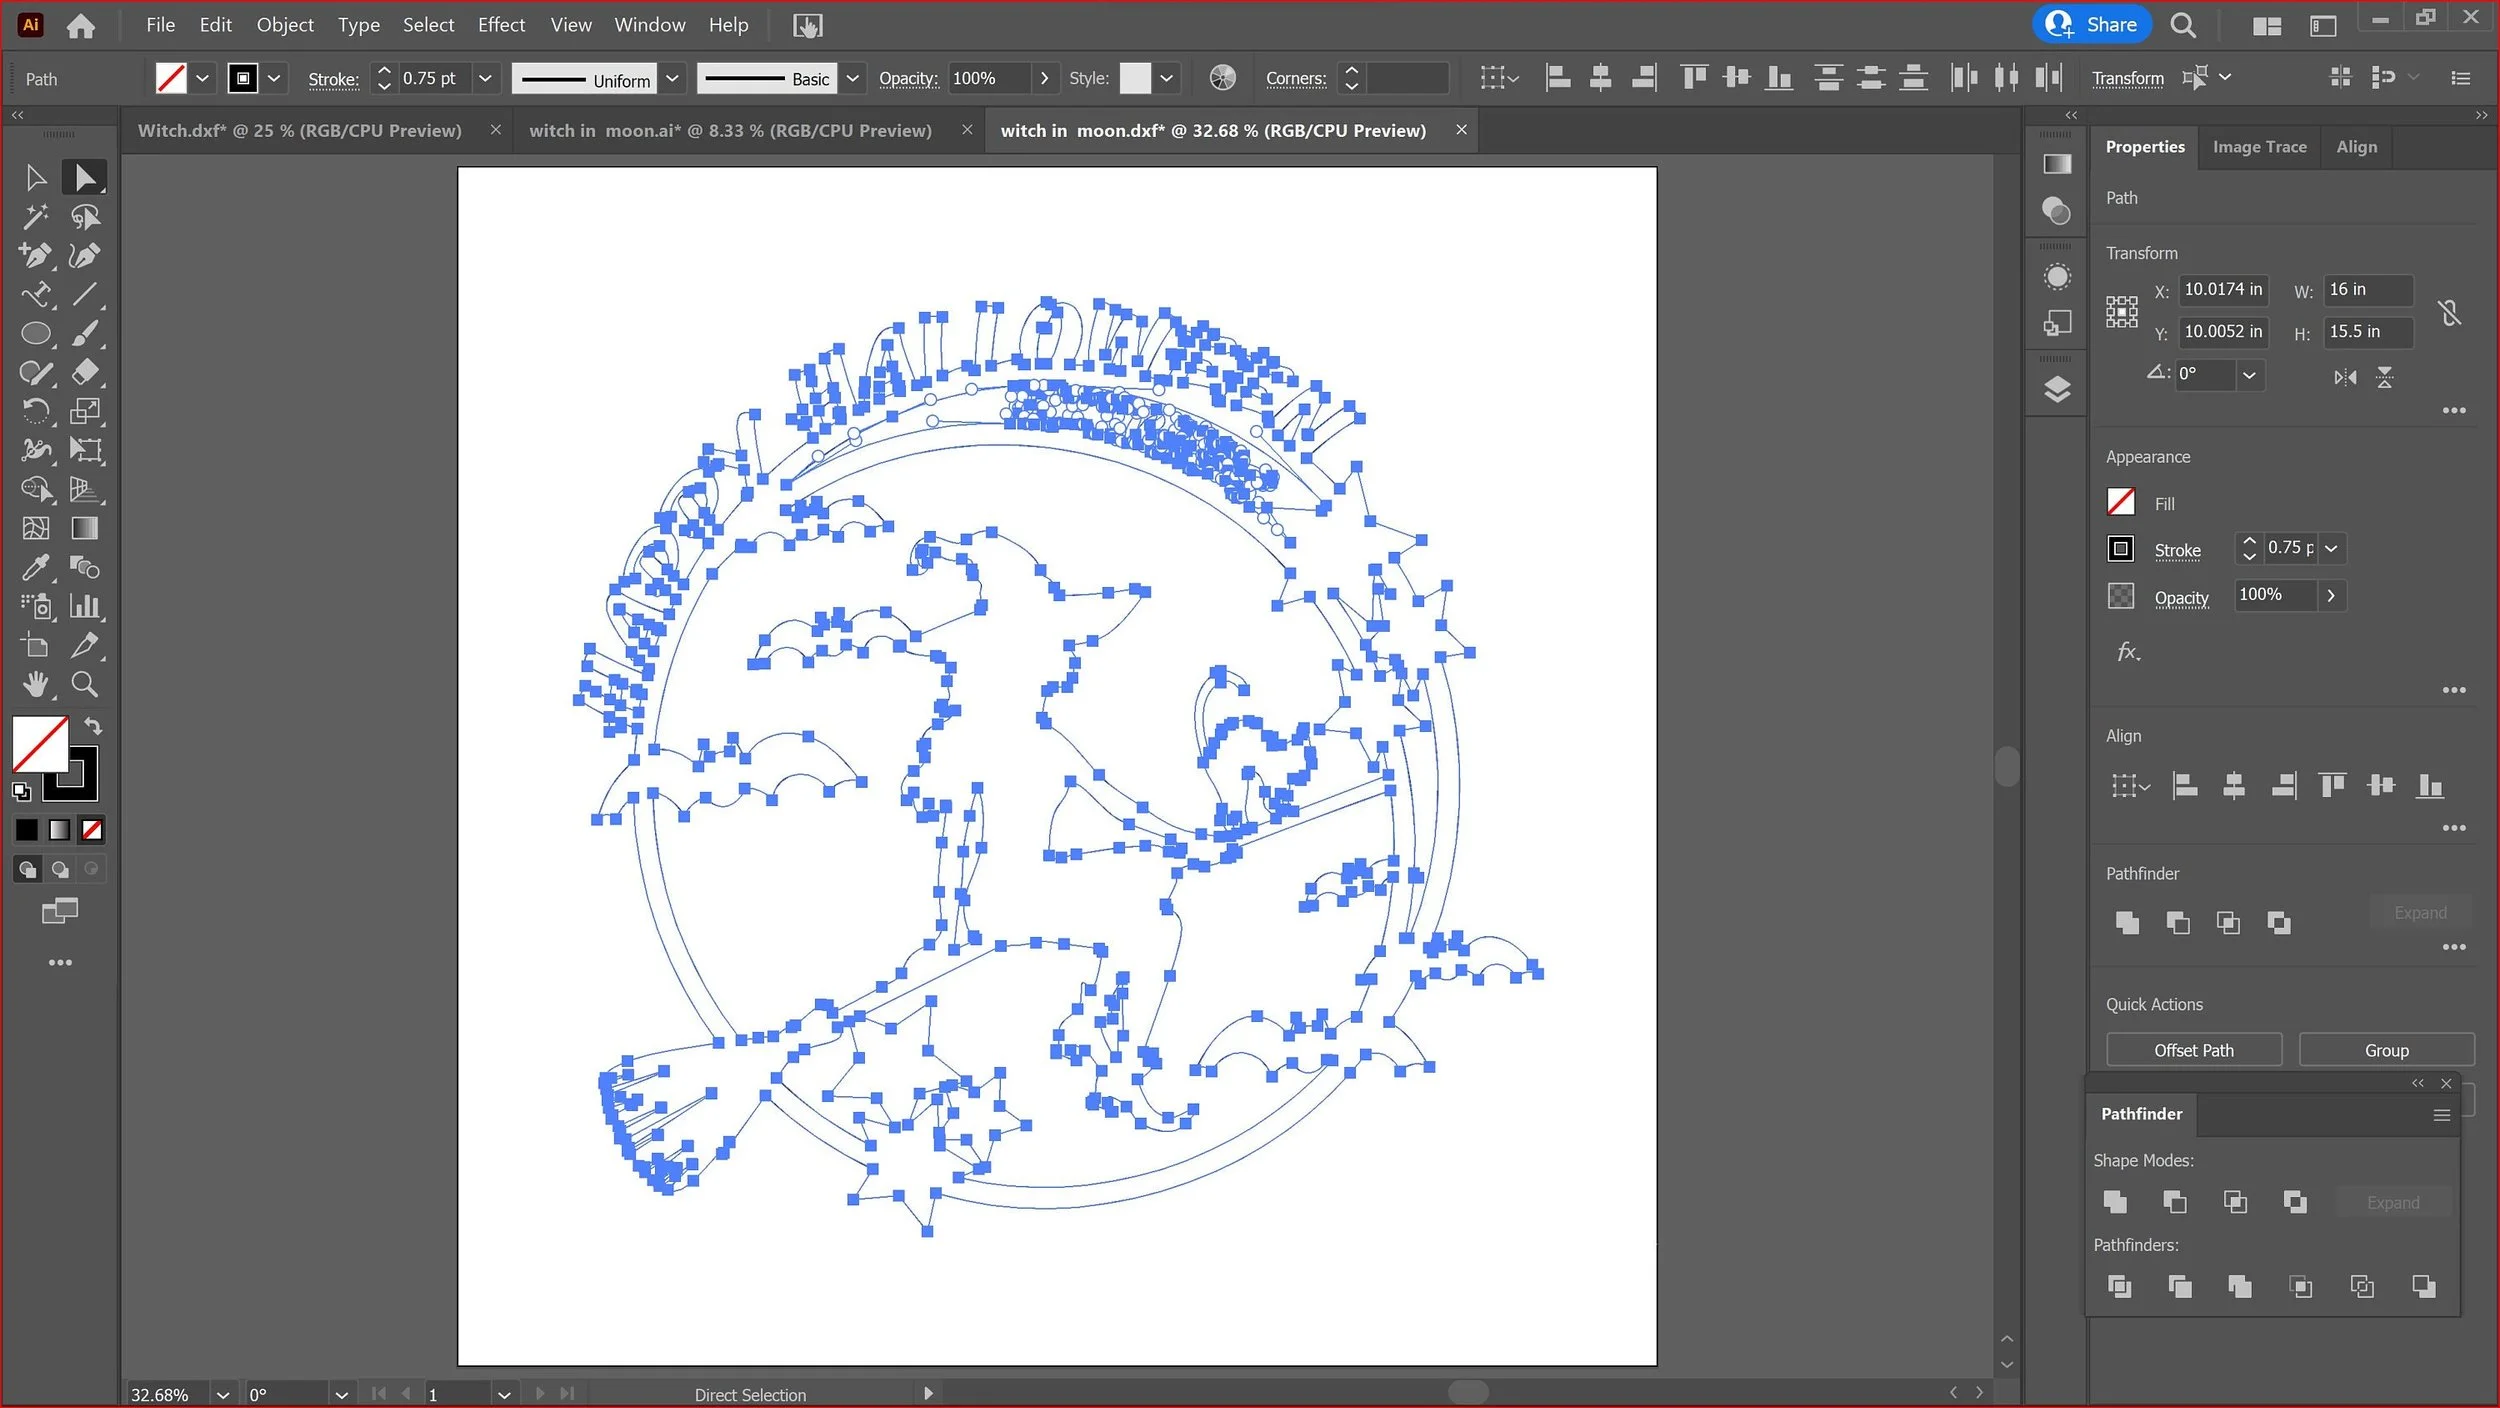2500x1408 pixels.
Task: Click the Opacity link in Appearance
Action: (x=2181, y=598)
